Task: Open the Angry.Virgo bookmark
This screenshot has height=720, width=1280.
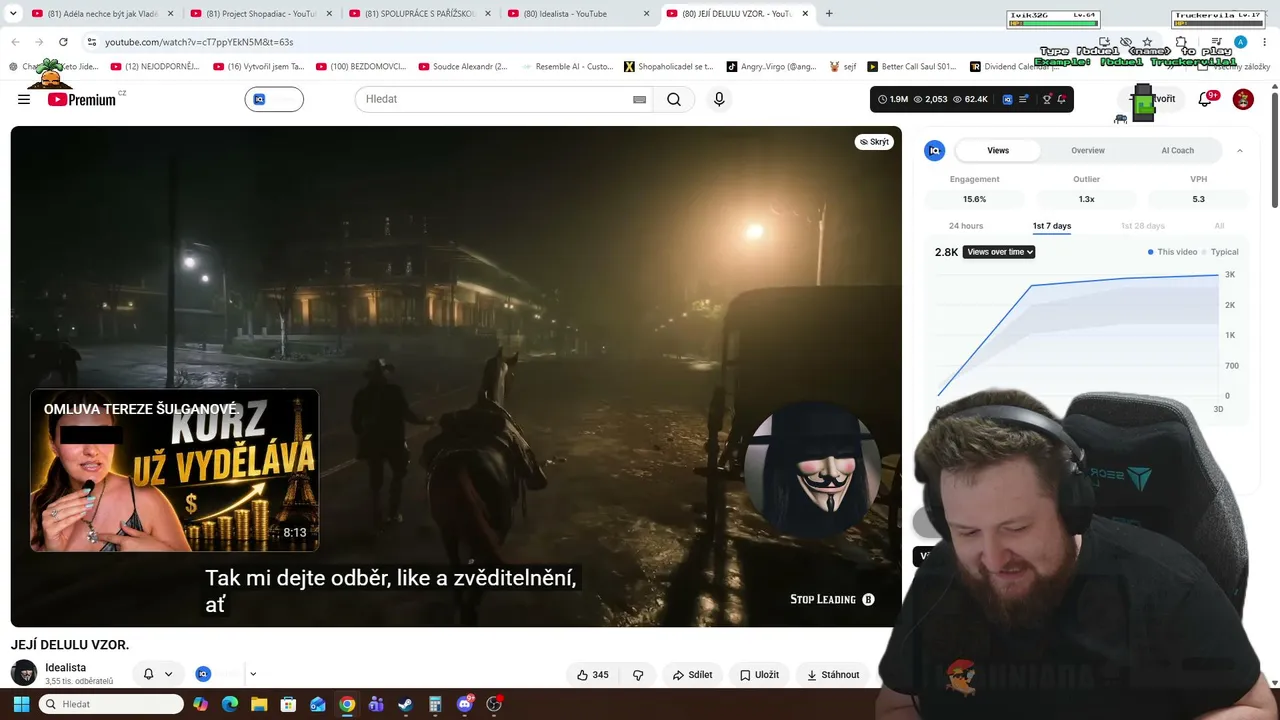Action: click(770, 67)
